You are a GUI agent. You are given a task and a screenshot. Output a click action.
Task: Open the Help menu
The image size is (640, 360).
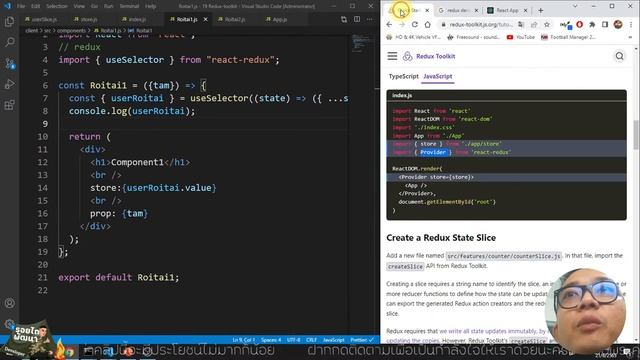click(151, 6)
